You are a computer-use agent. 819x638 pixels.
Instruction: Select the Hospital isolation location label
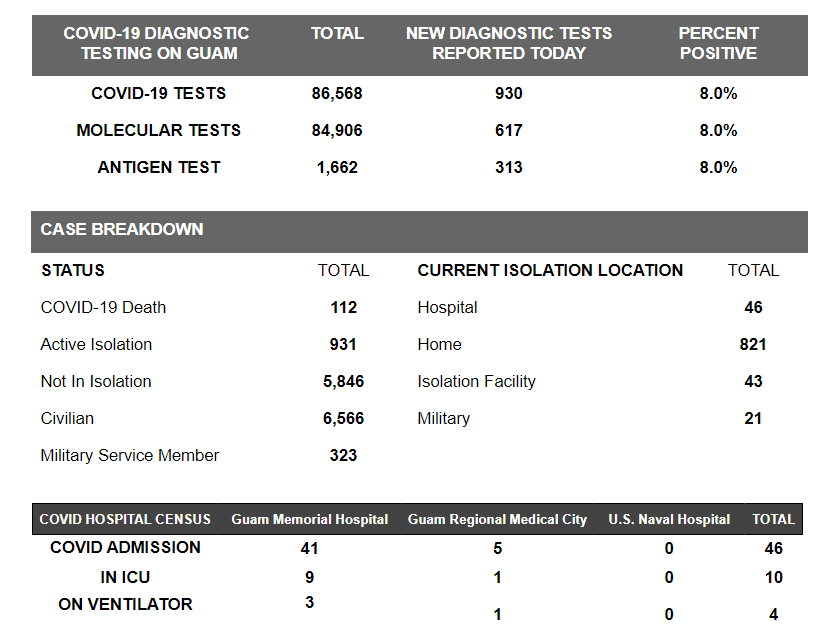(x=447, y=307)
